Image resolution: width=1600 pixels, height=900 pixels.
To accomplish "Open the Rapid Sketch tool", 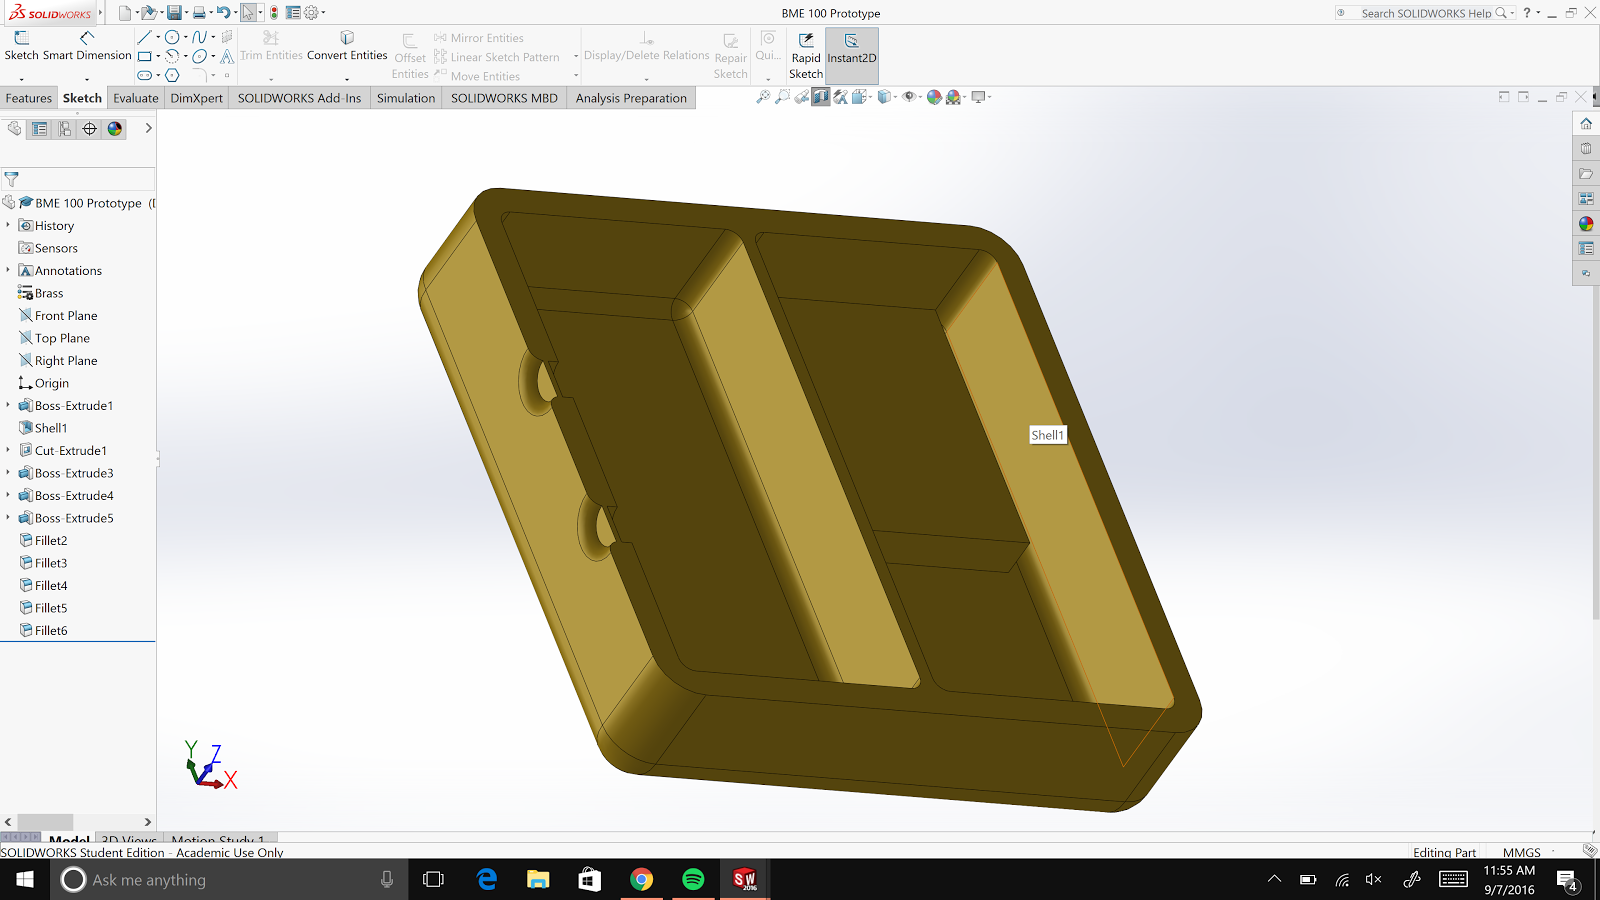I will click(x=806, y=56).
